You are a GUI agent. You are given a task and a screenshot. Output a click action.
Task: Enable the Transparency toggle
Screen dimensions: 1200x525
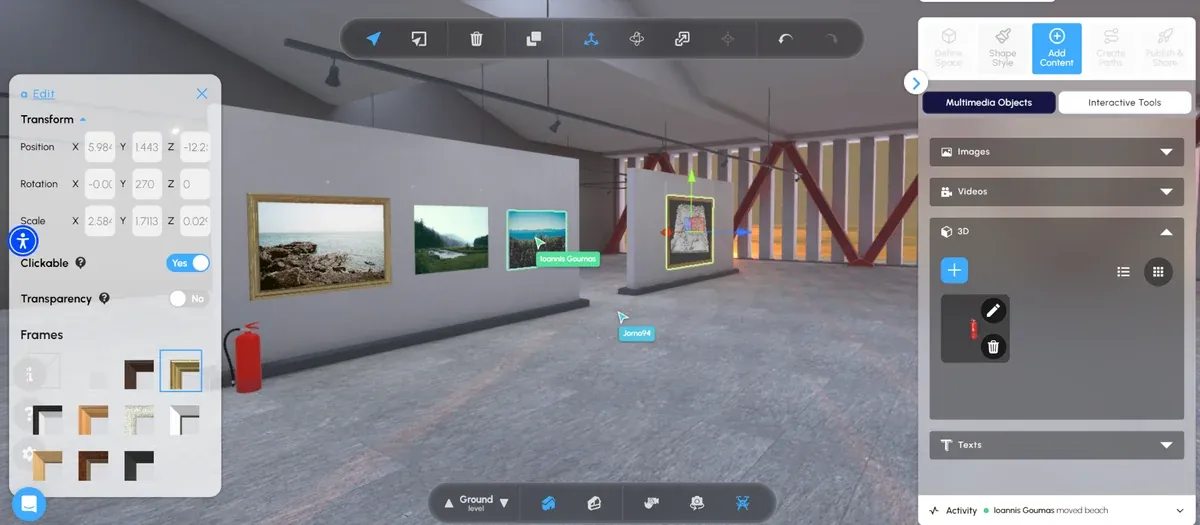point(188,298)
